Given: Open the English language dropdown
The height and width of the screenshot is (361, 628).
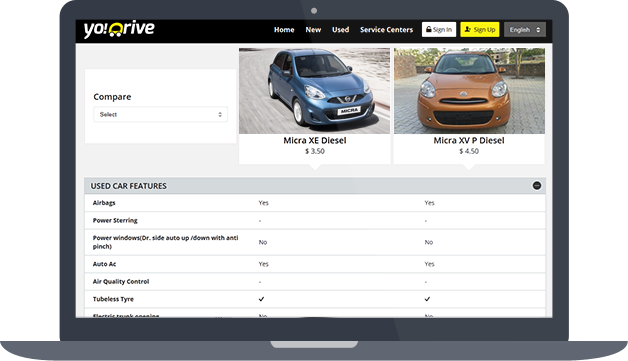Looking at the screenshot, I should pyautogui.click(x=525, y=30).
